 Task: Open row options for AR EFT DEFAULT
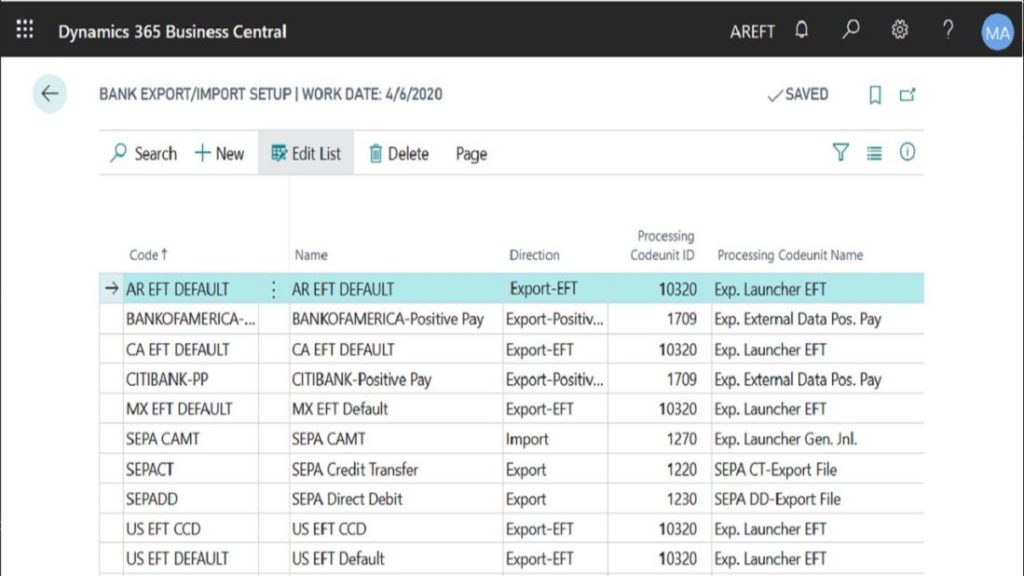pyautogui.click(x=273, y=290)
